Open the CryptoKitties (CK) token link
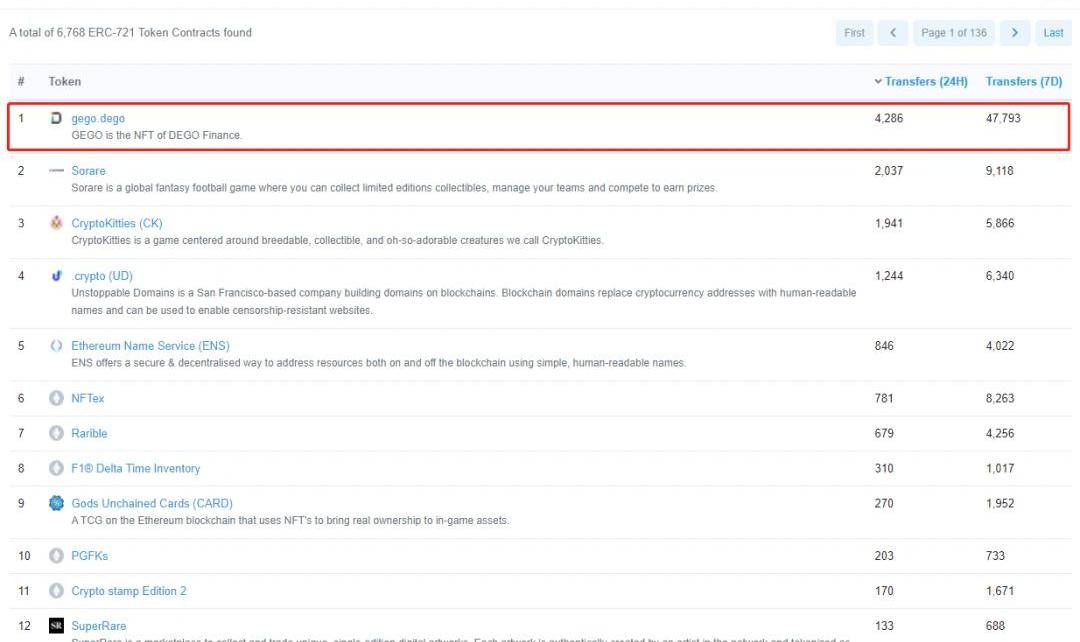 pos(117,223)
